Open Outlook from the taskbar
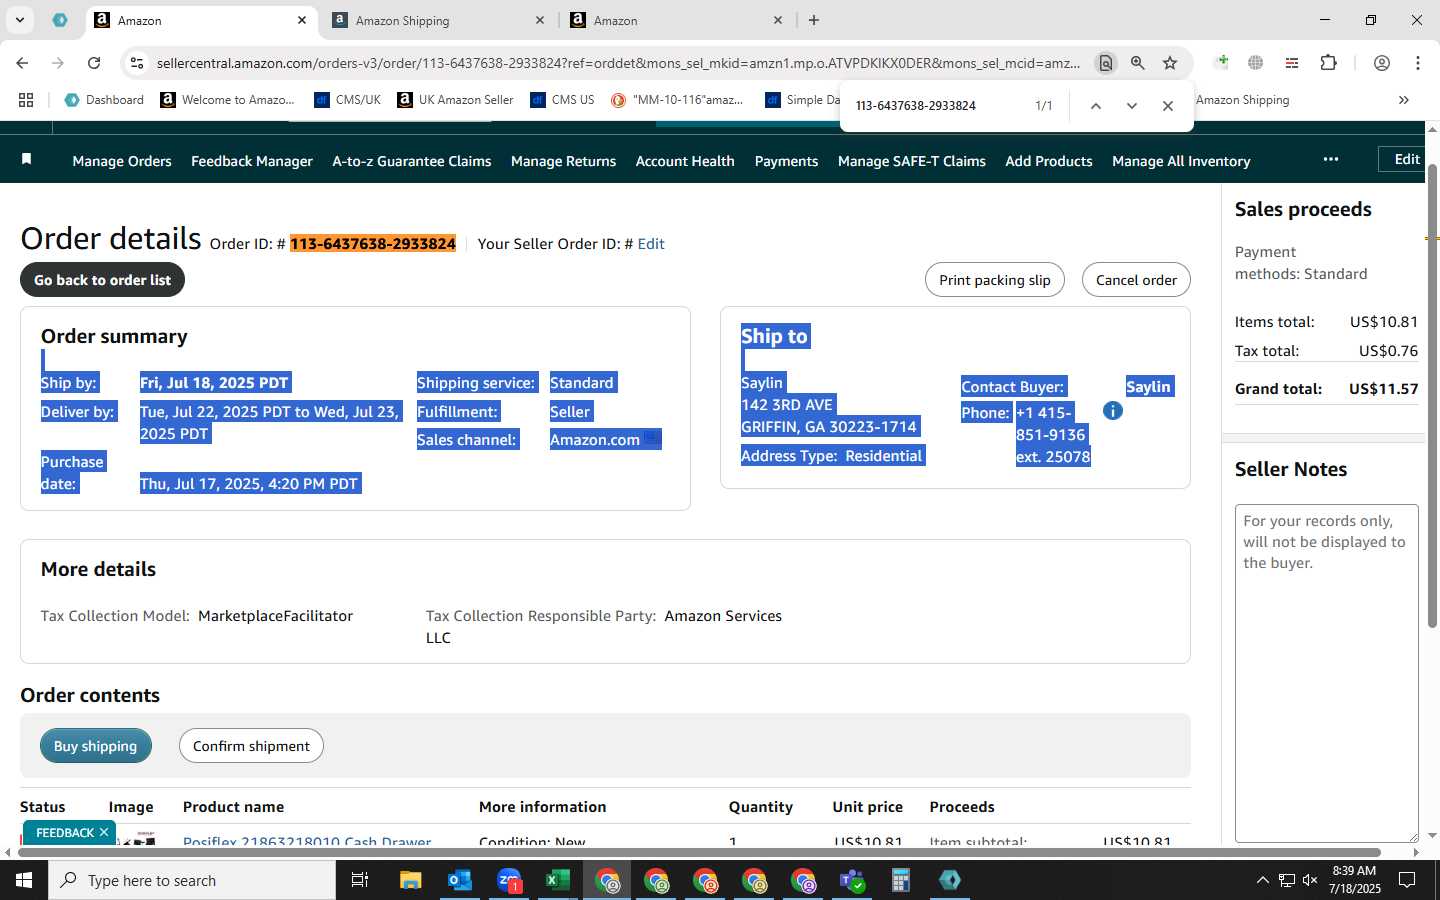 (x=460, y=880)
